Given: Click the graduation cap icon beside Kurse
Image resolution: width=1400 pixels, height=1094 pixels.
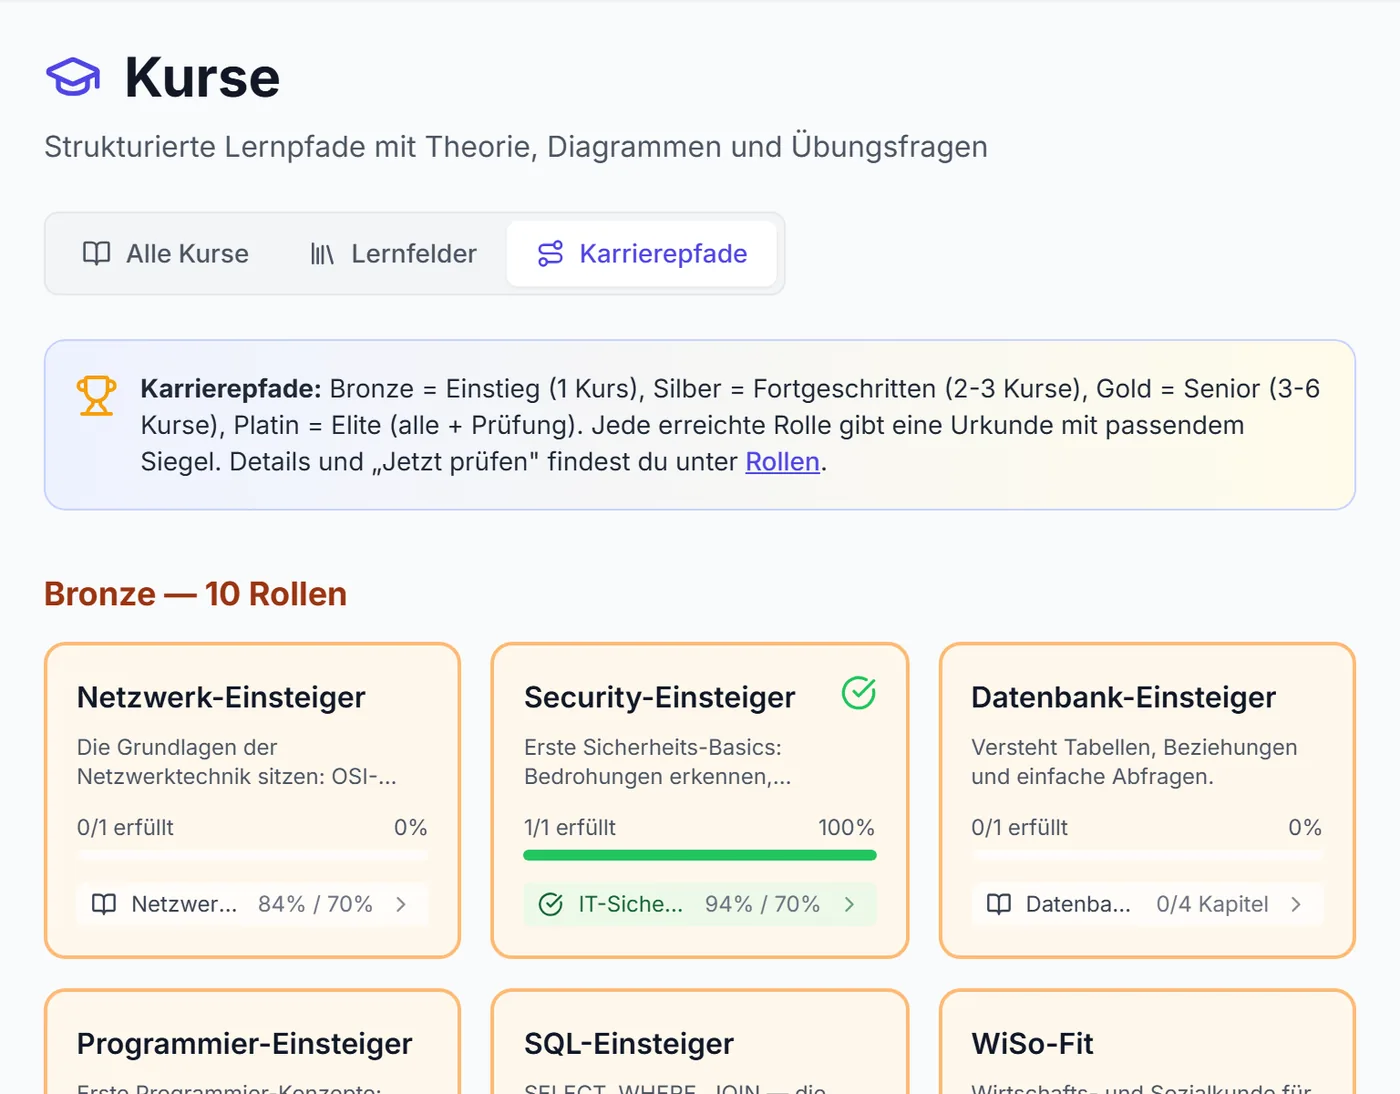Looking at the screenshot, I should coord(73,77).
